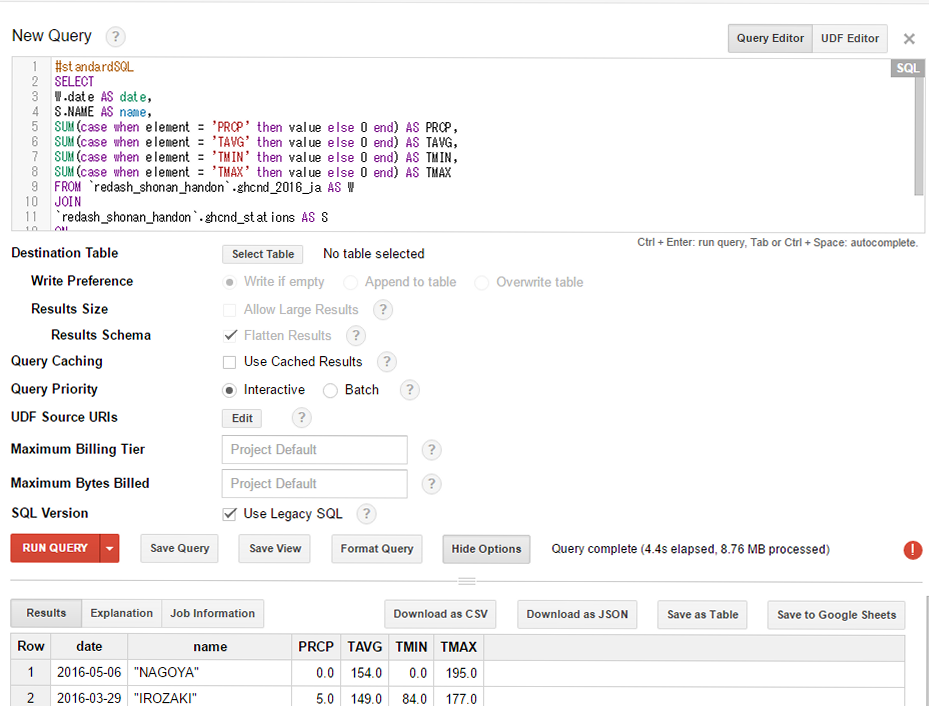This screenshot has height=706, width=929.
Task: Open help for Allow Large Results
Action: click(x=383, y=309)
